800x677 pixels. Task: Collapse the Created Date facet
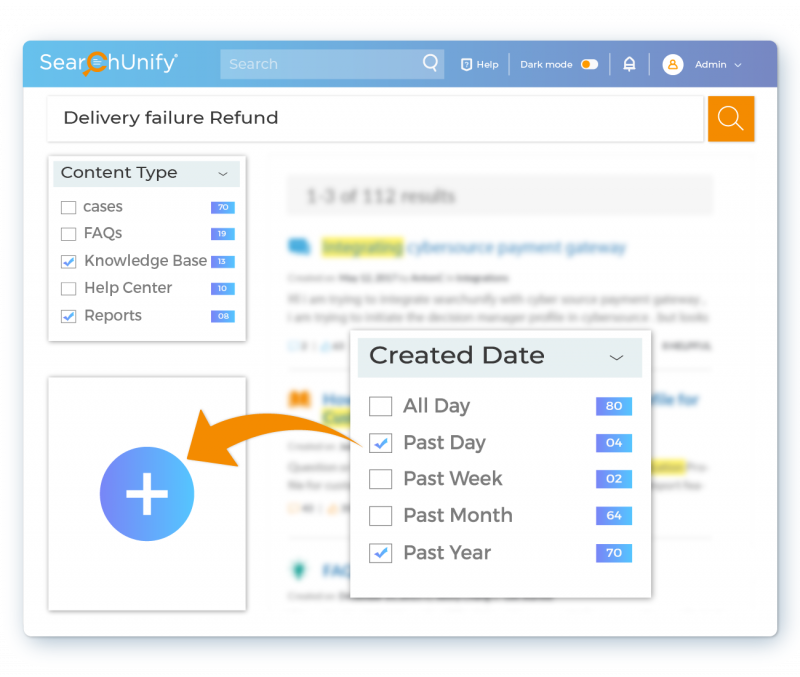click(616, 358)
